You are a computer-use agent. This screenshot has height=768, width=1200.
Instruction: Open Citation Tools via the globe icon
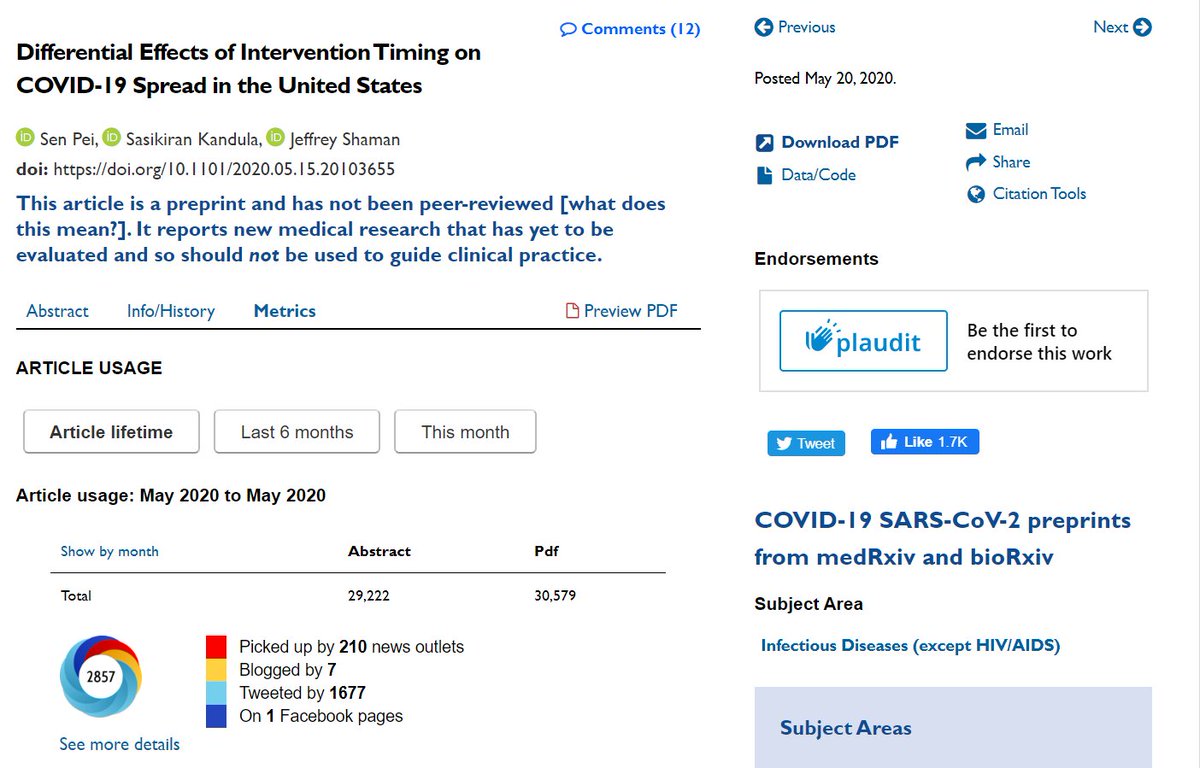coord(975,194)
